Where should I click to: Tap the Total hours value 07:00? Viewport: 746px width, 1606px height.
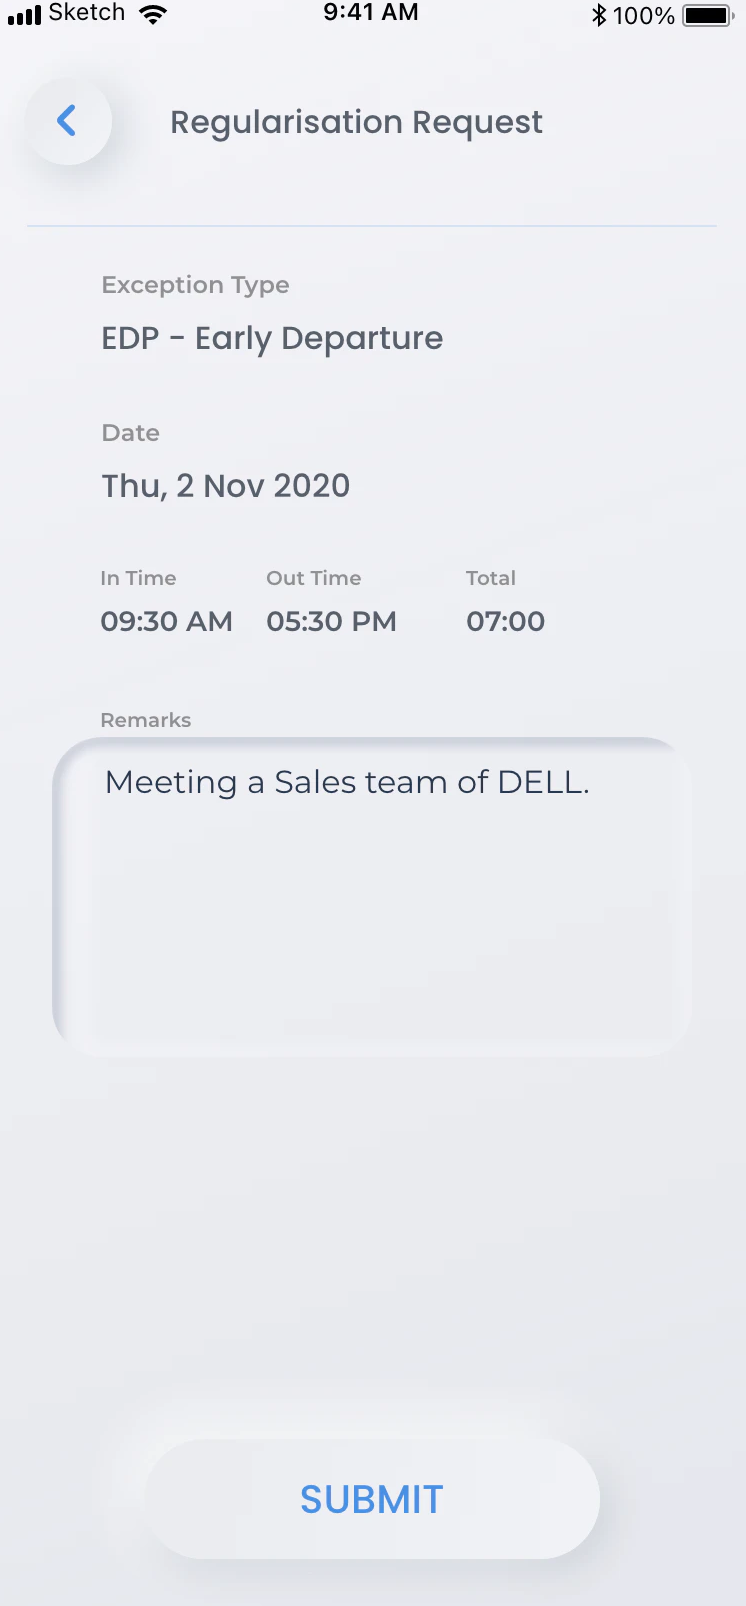(505, 621)
